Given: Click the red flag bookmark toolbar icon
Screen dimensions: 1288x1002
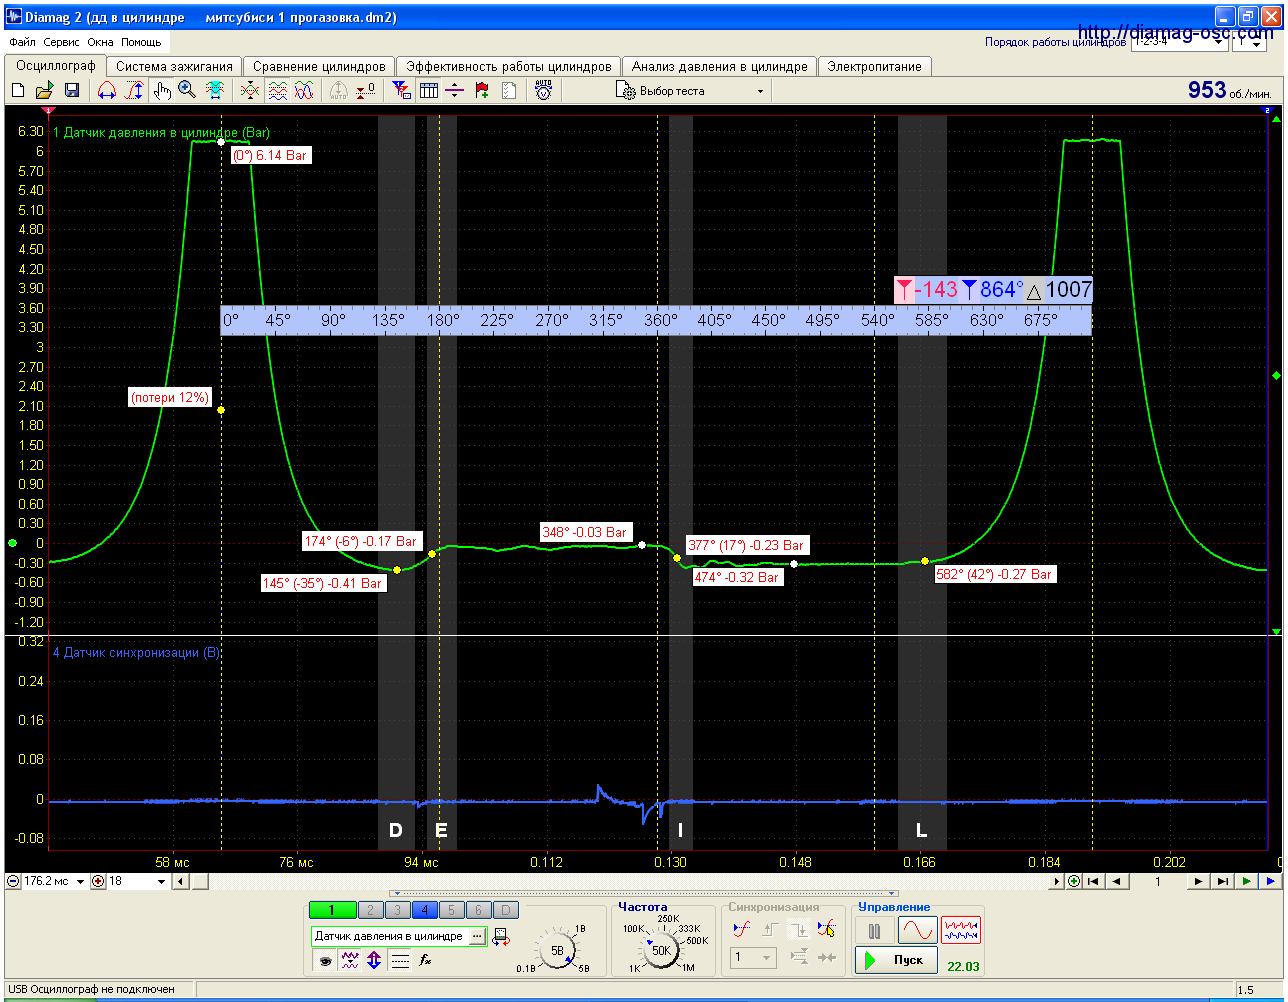Looking at the screenshot, I should click(x=482, y=91).
